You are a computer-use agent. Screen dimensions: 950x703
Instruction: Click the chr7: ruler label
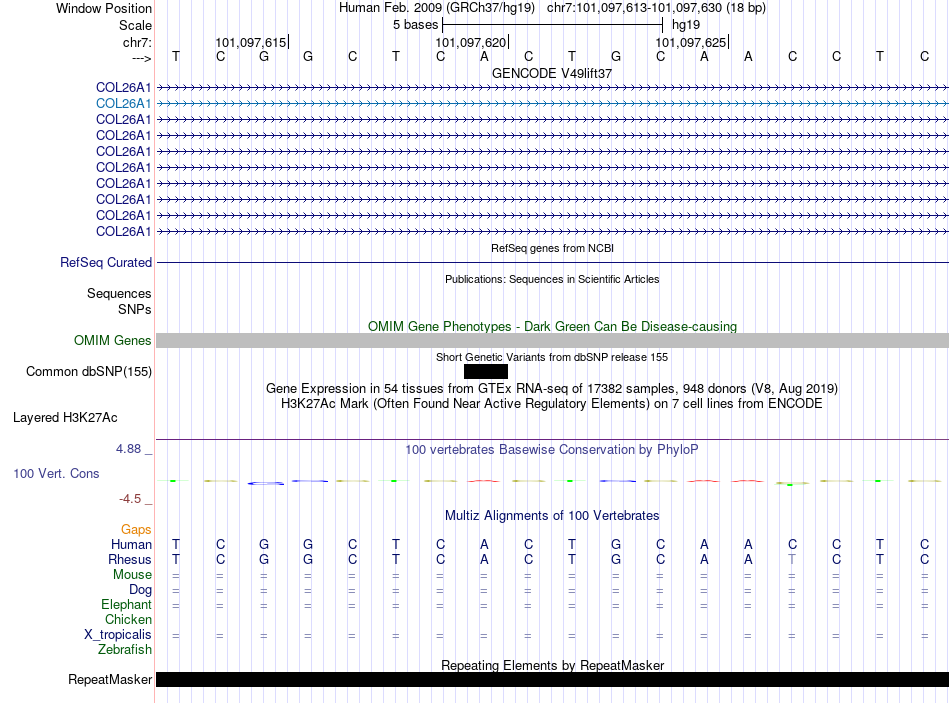tap(137, 42)
